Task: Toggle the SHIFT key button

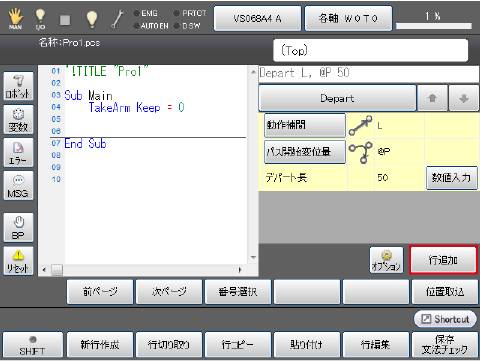Action: (32, 345)
